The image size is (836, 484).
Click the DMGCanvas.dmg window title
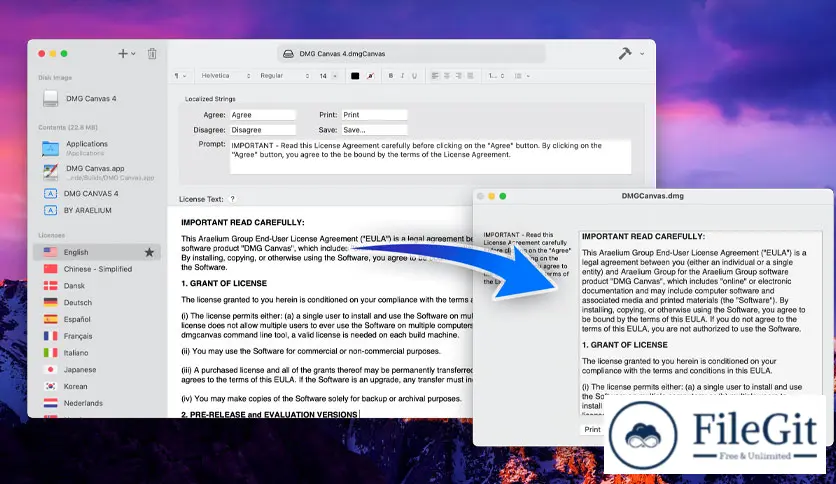(653, 196)
